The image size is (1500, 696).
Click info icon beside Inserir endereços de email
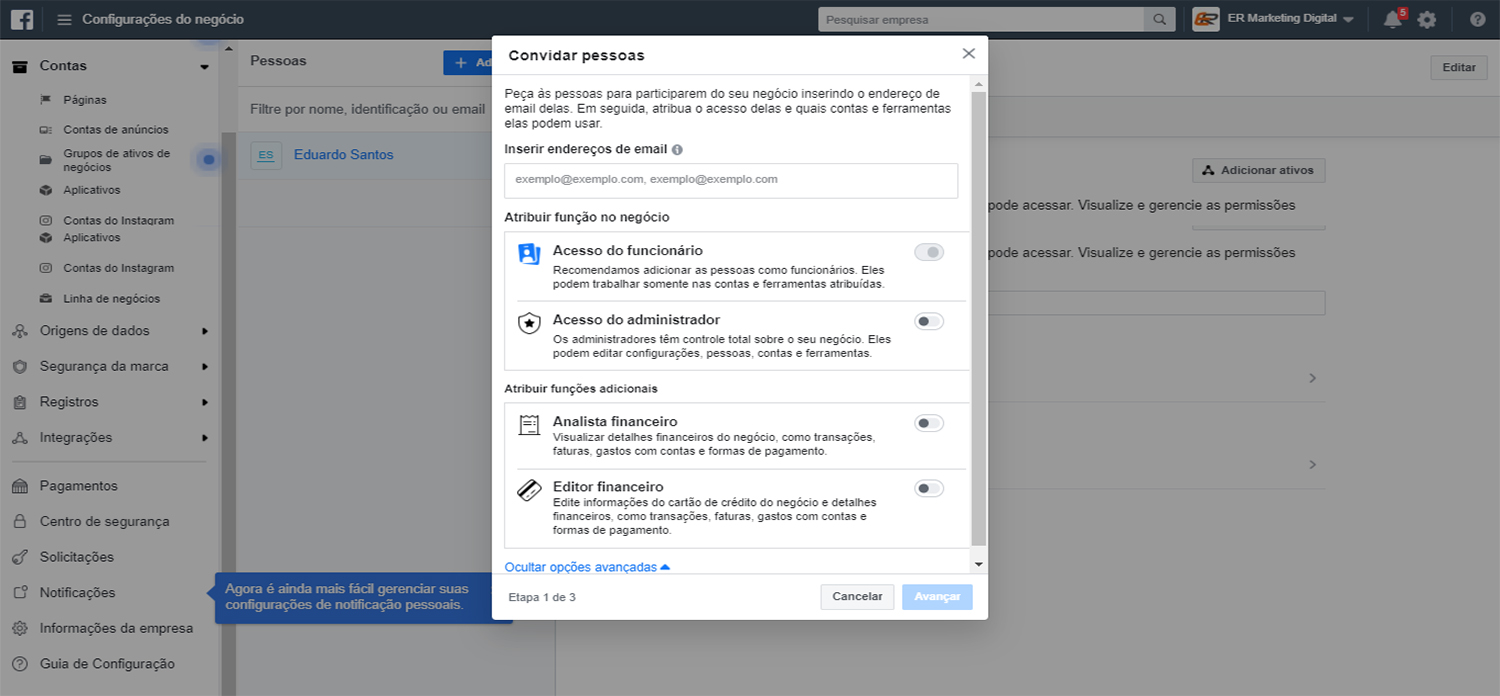click(677, 150)
